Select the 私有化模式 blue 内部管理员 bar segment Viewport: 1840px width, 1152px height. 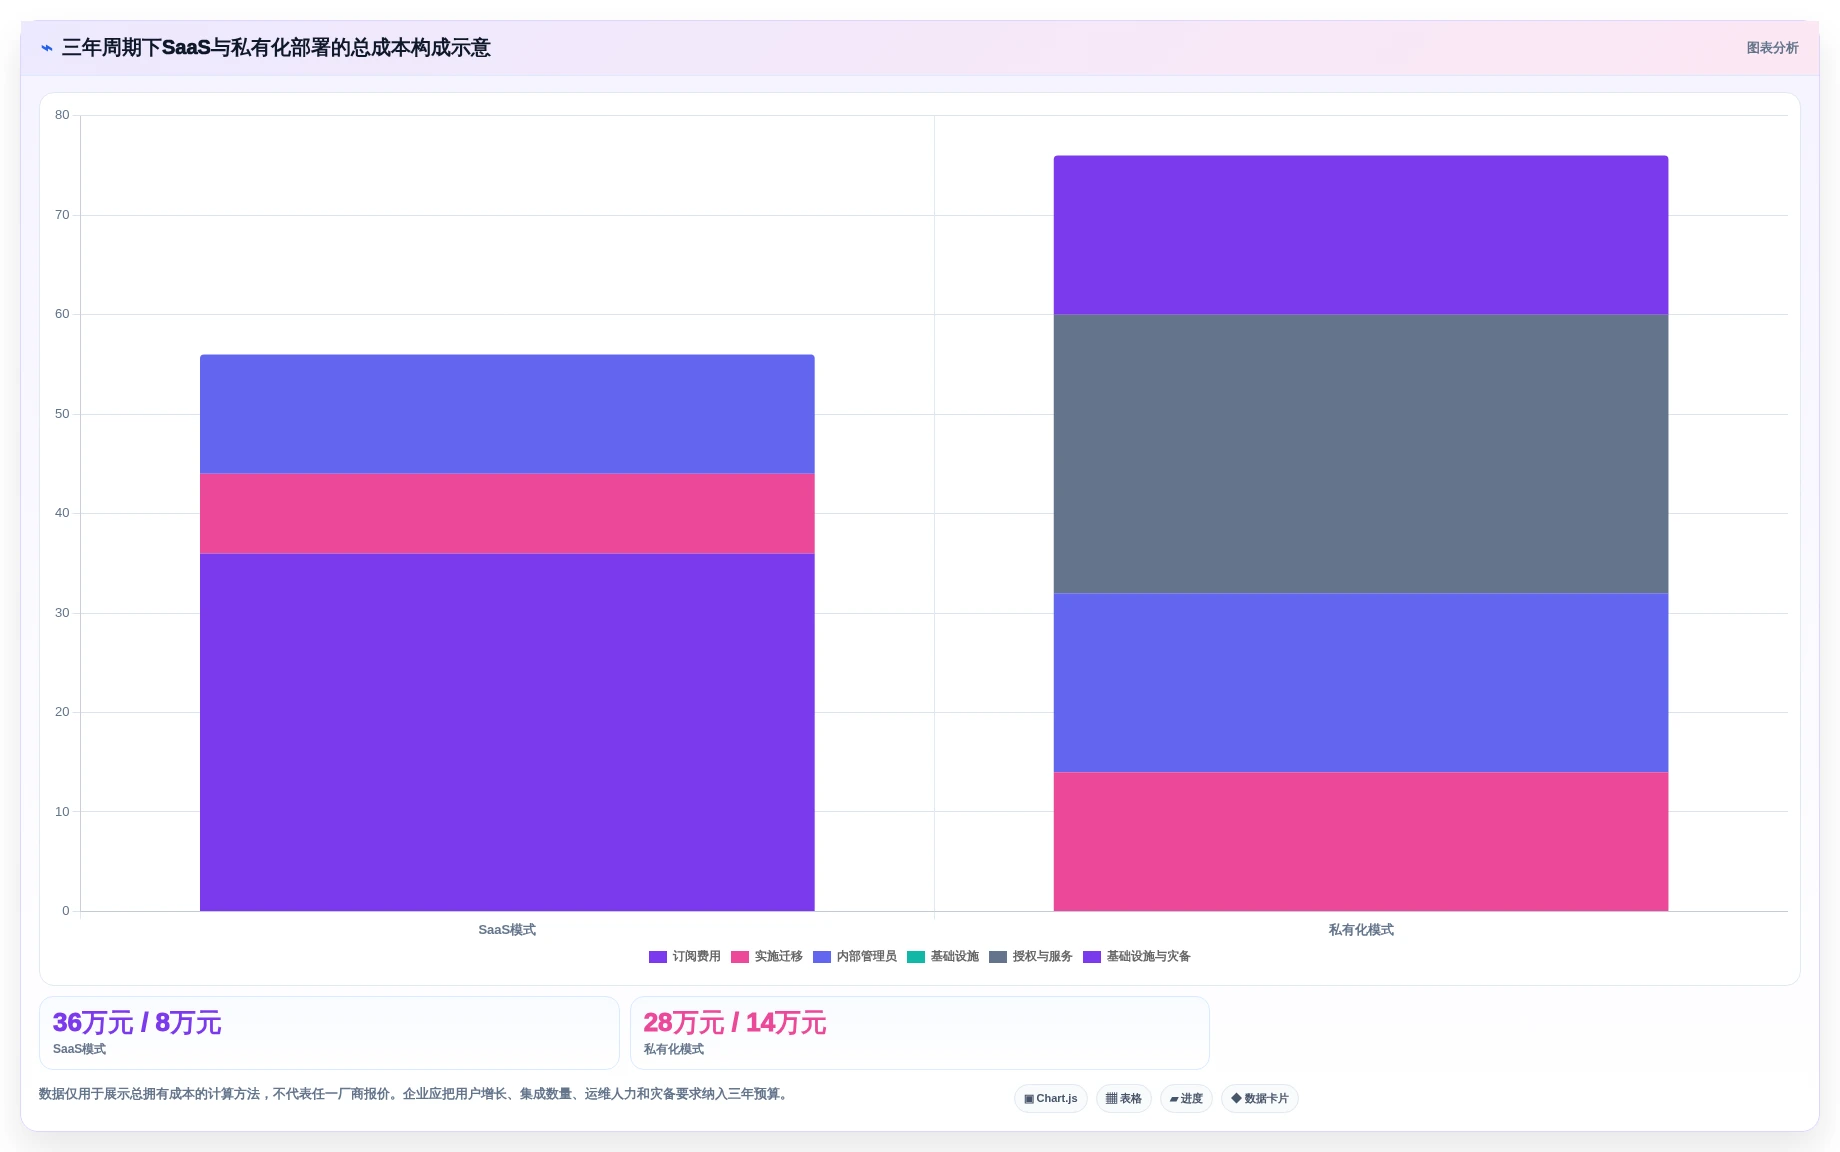coord(1361,683)
